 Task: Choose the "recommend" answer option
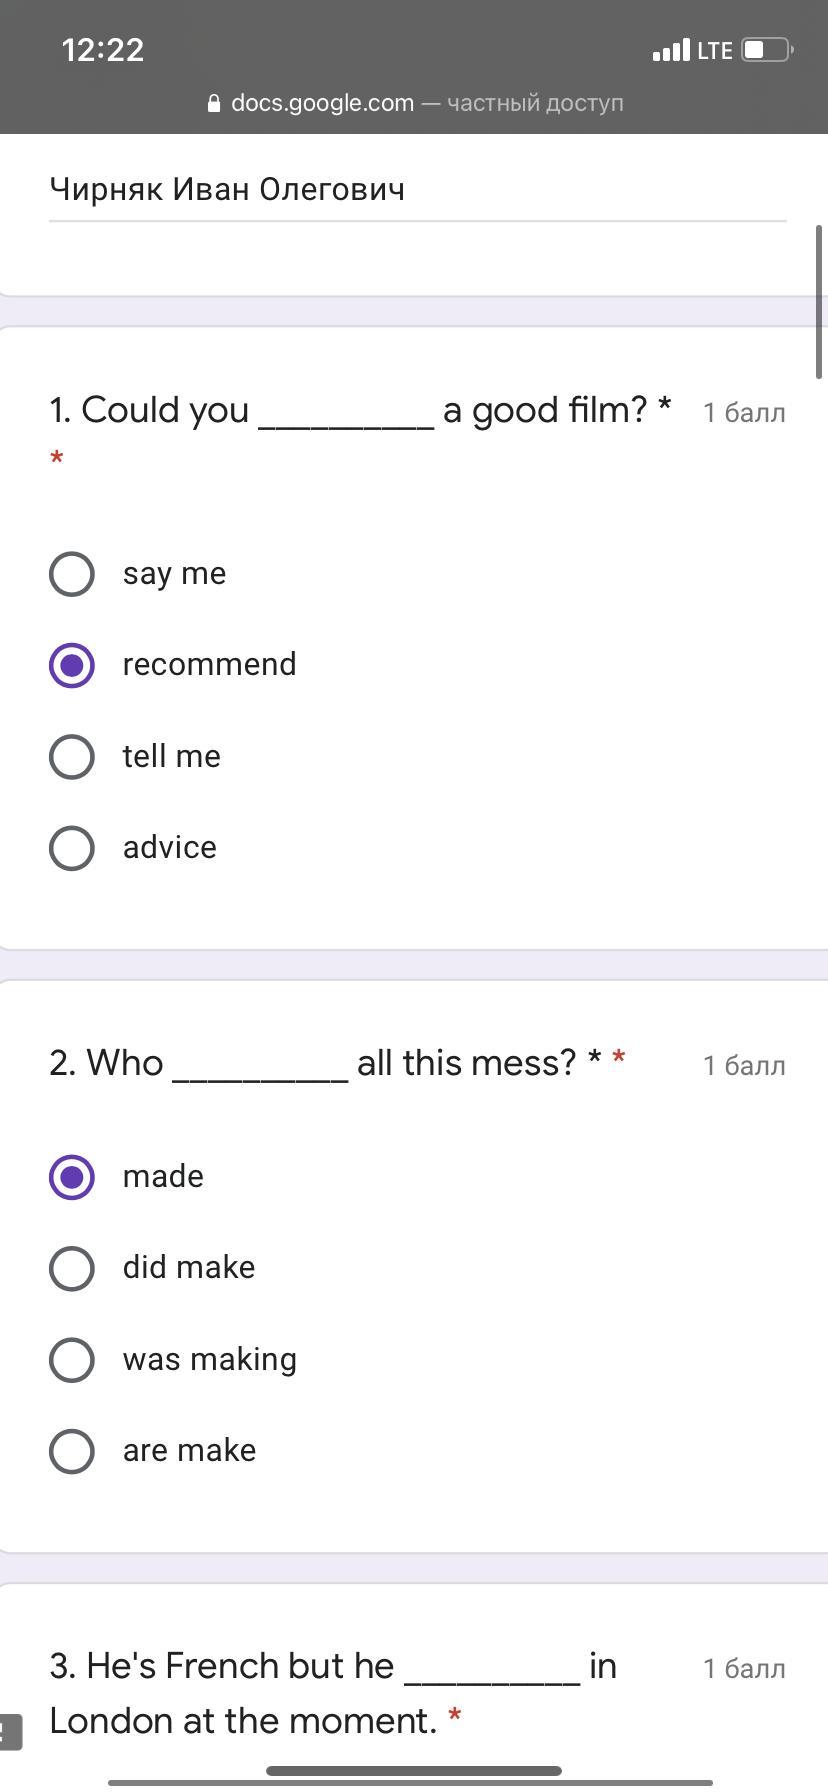click(x=72, y=665)
